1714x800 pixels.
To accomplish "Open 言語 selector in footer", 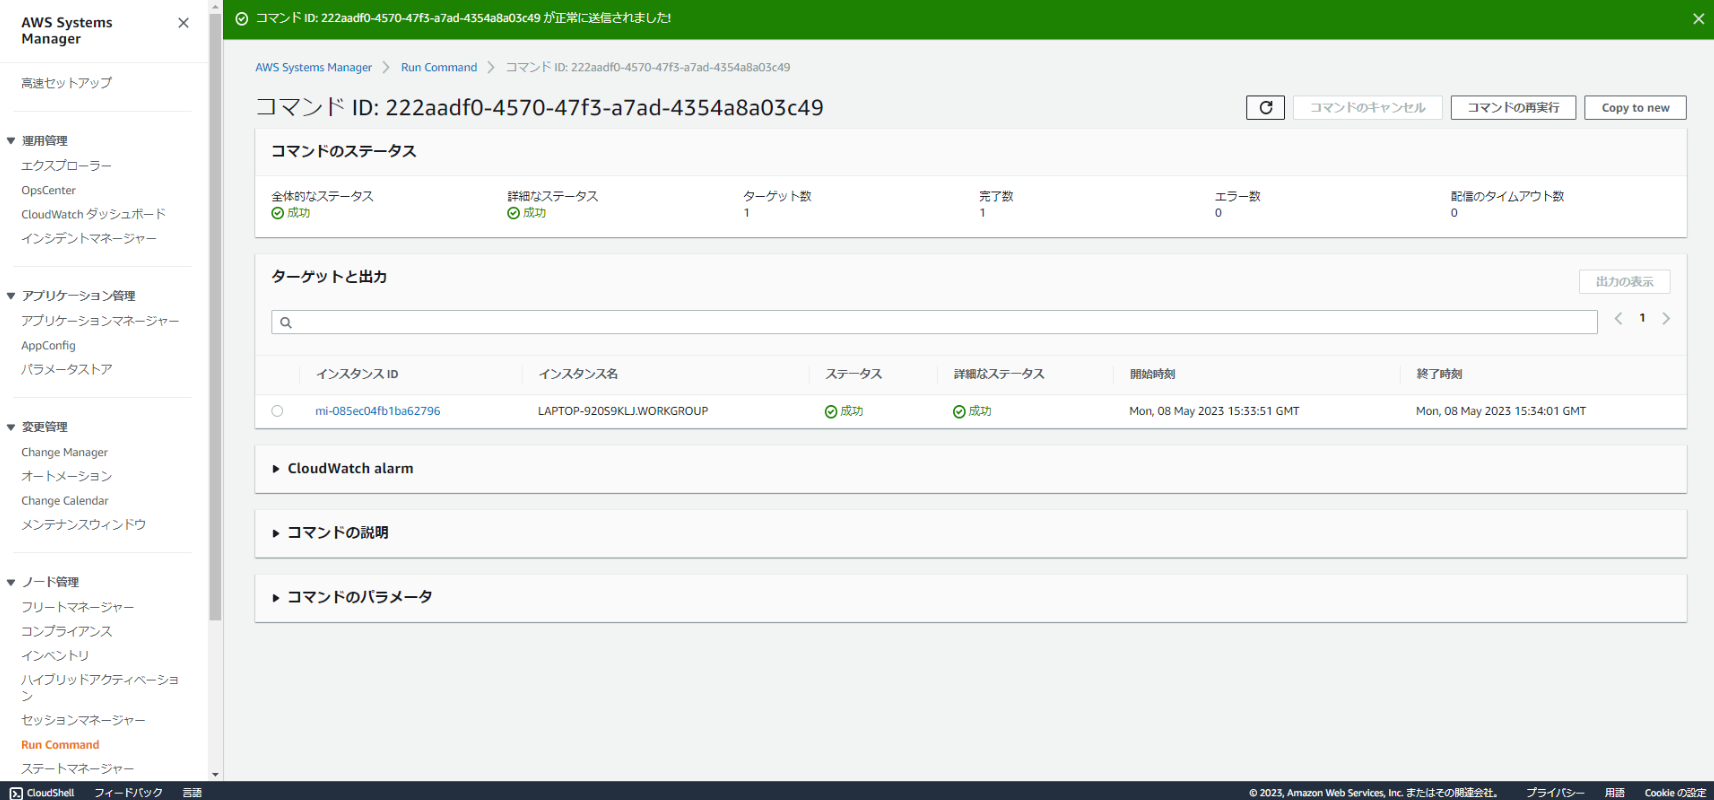I will [x=192, y=792].
